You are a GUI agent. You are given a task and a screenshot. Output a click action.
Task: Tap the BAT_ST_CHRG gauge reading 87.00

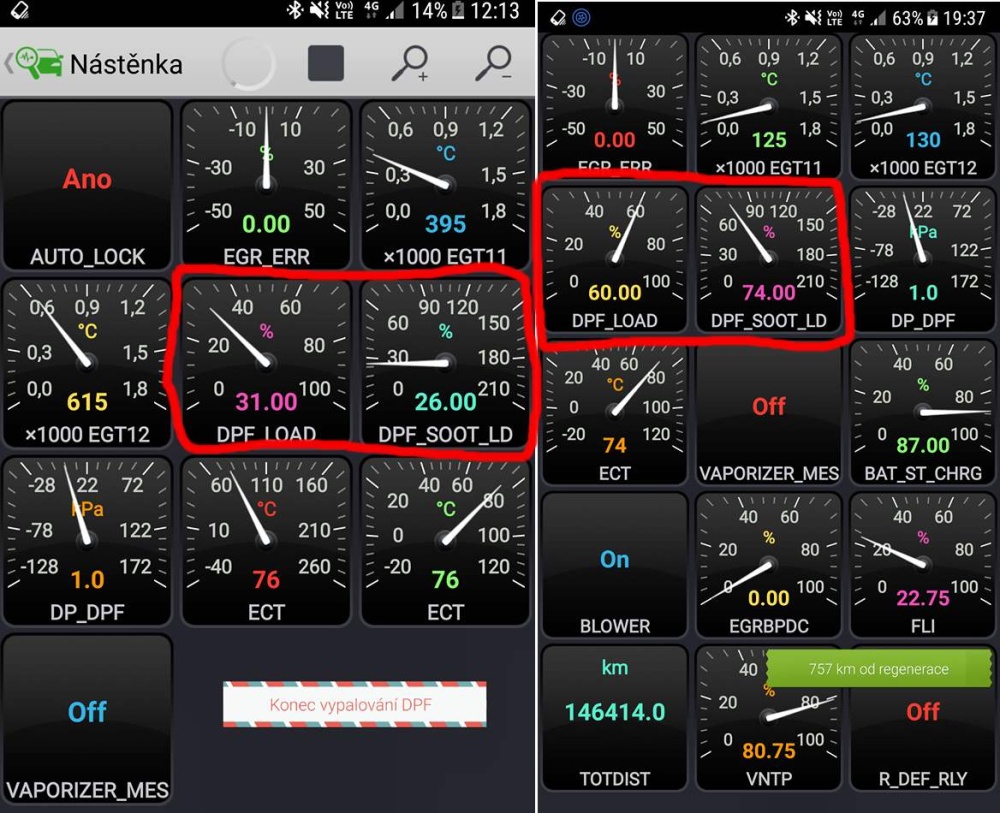point(922,412)
